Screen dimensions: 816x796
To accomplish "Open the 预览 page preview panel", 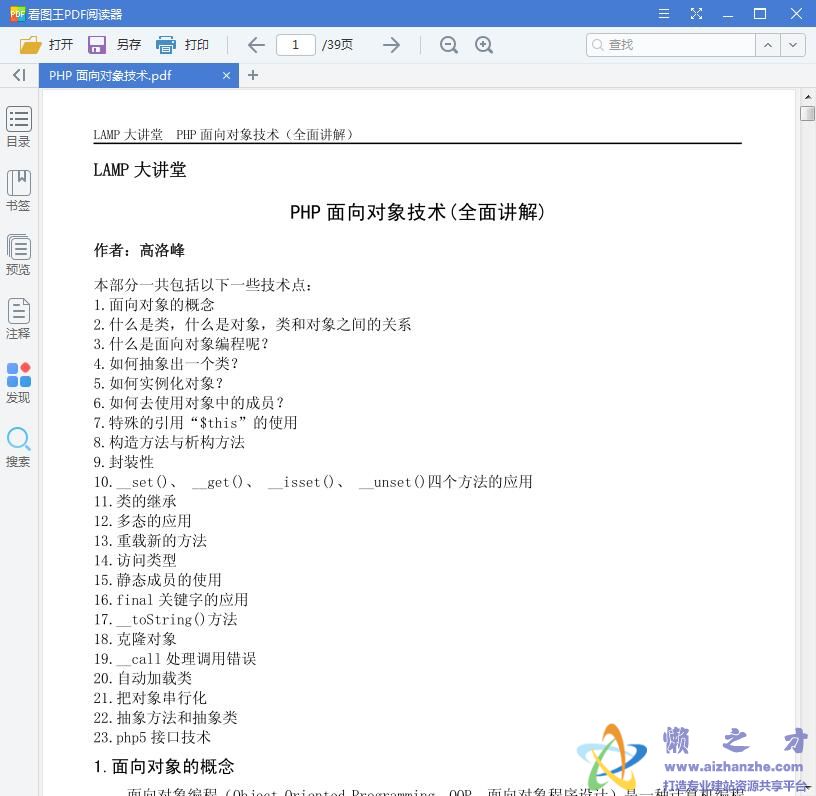I will click(x=18, y=254).
